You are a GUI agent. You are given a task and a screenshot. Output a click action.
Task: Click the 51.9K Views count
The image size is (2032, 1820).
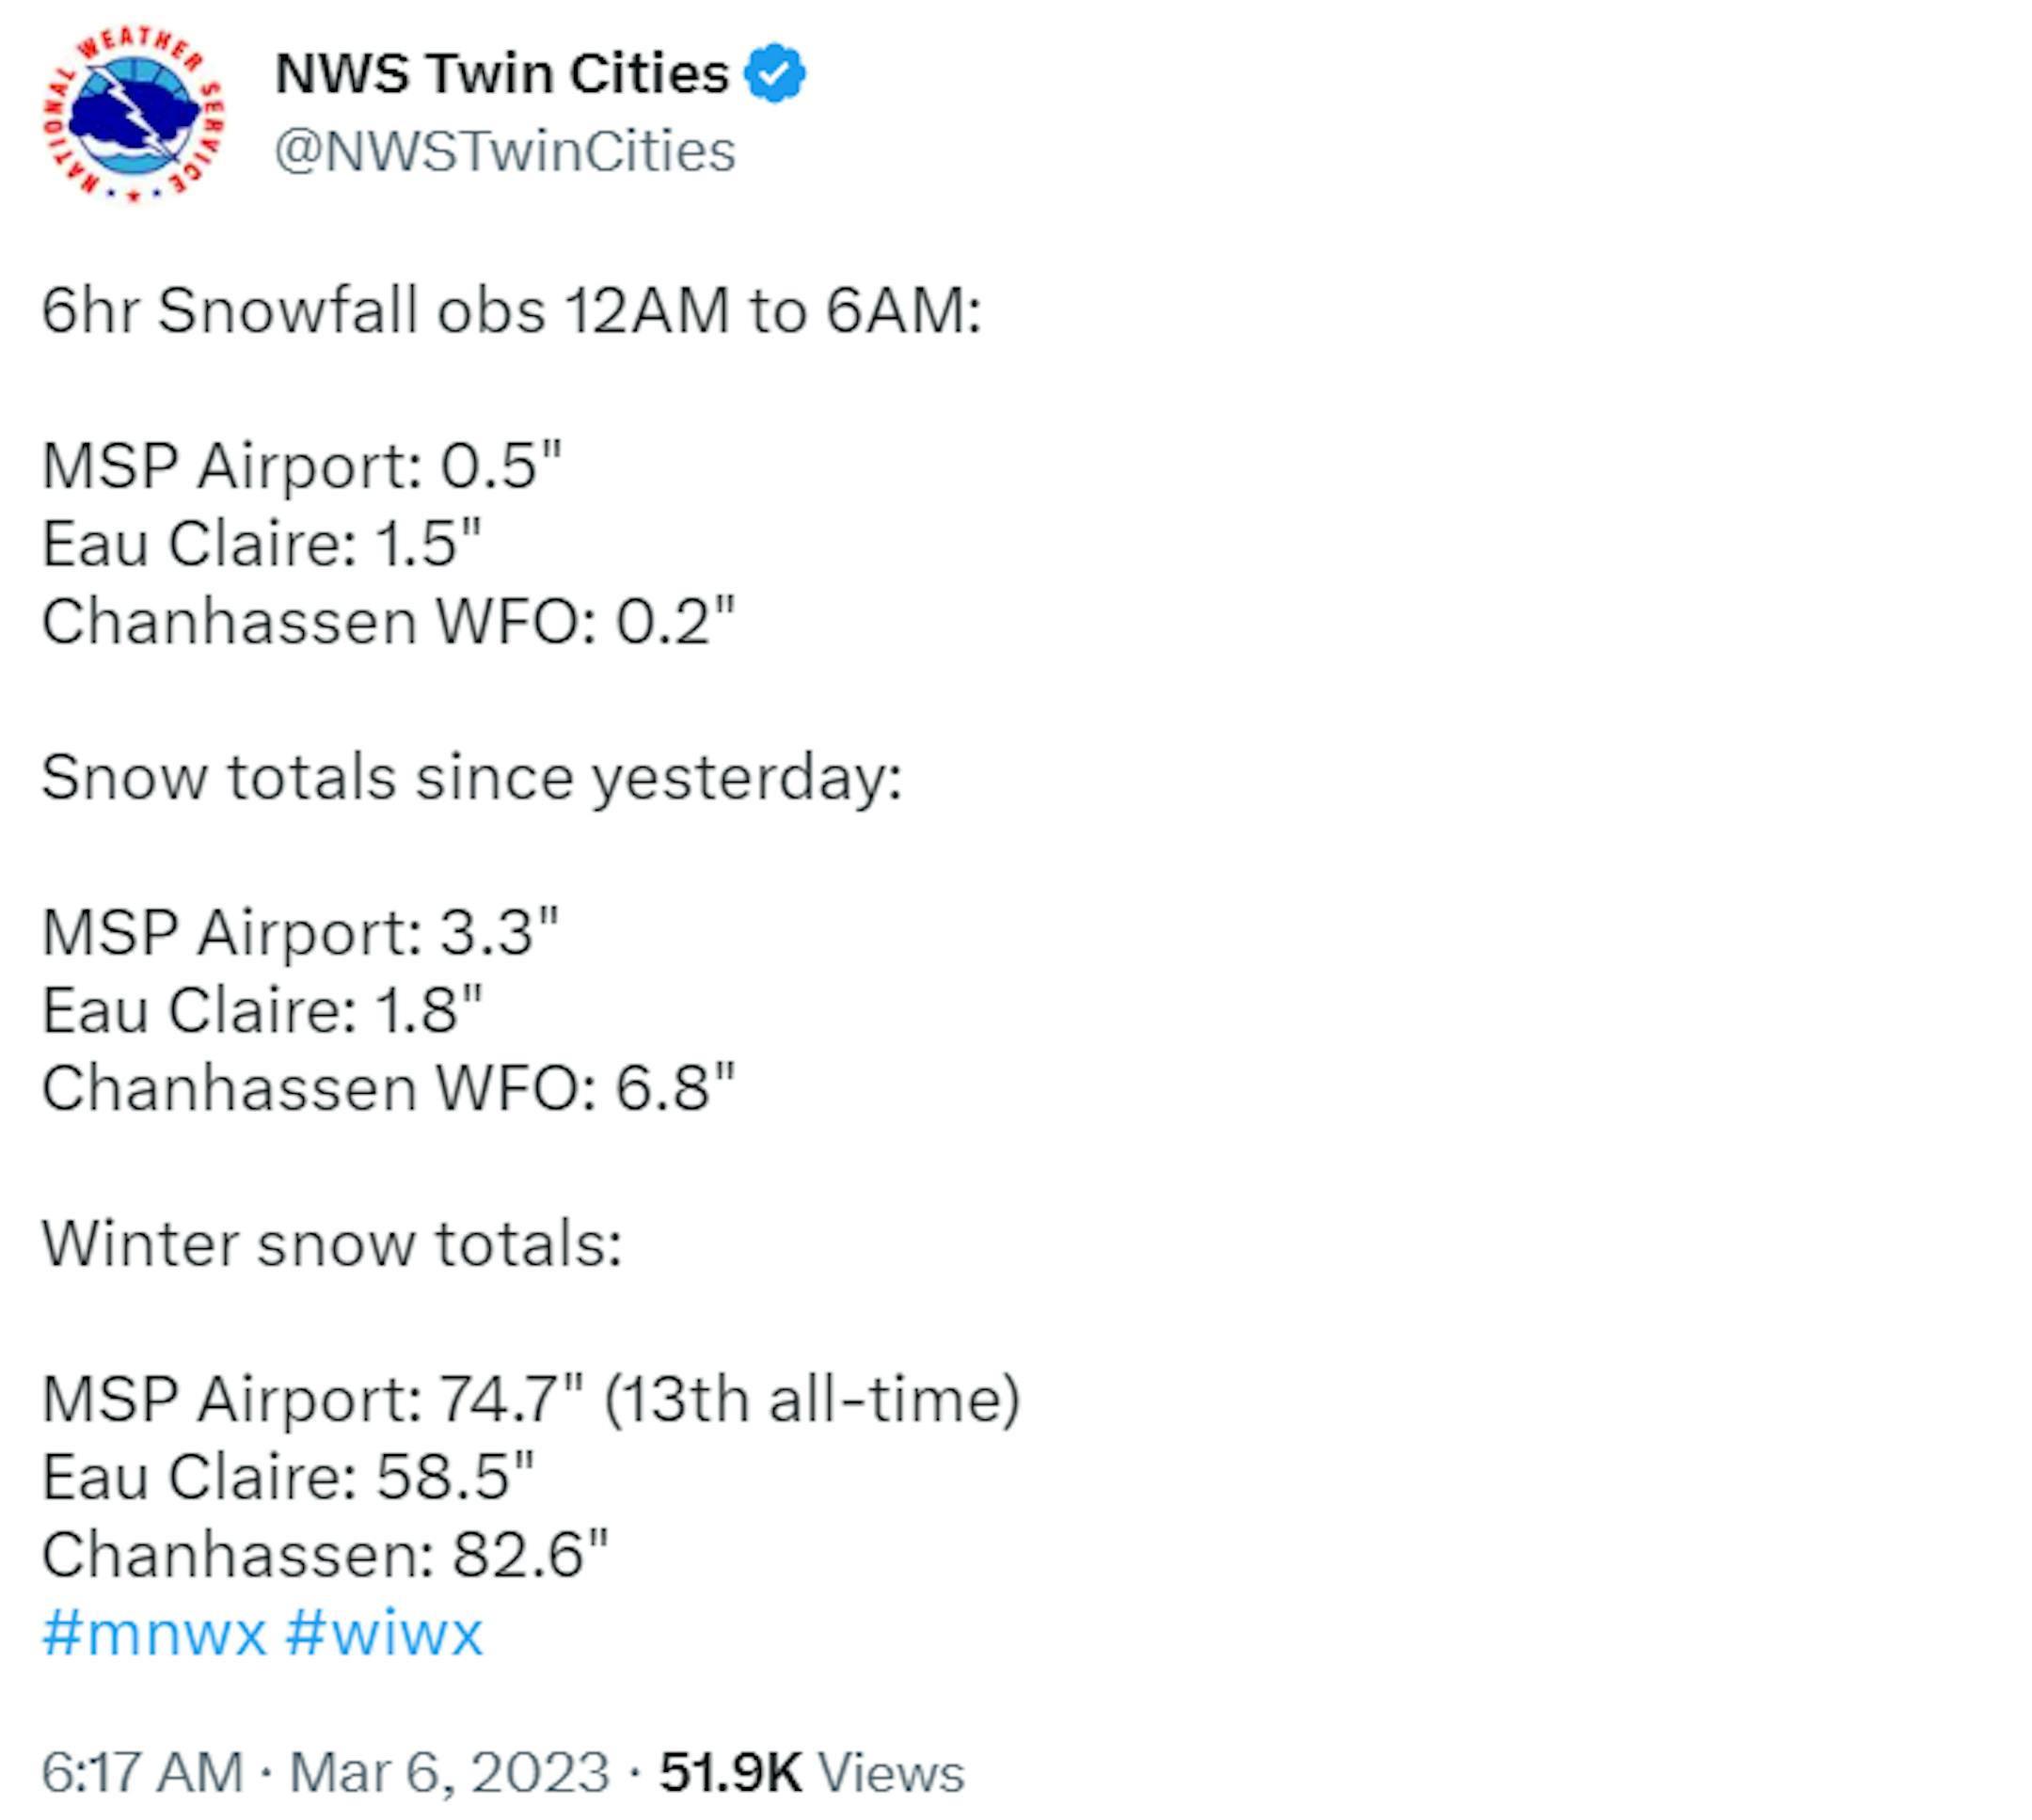811,1772
